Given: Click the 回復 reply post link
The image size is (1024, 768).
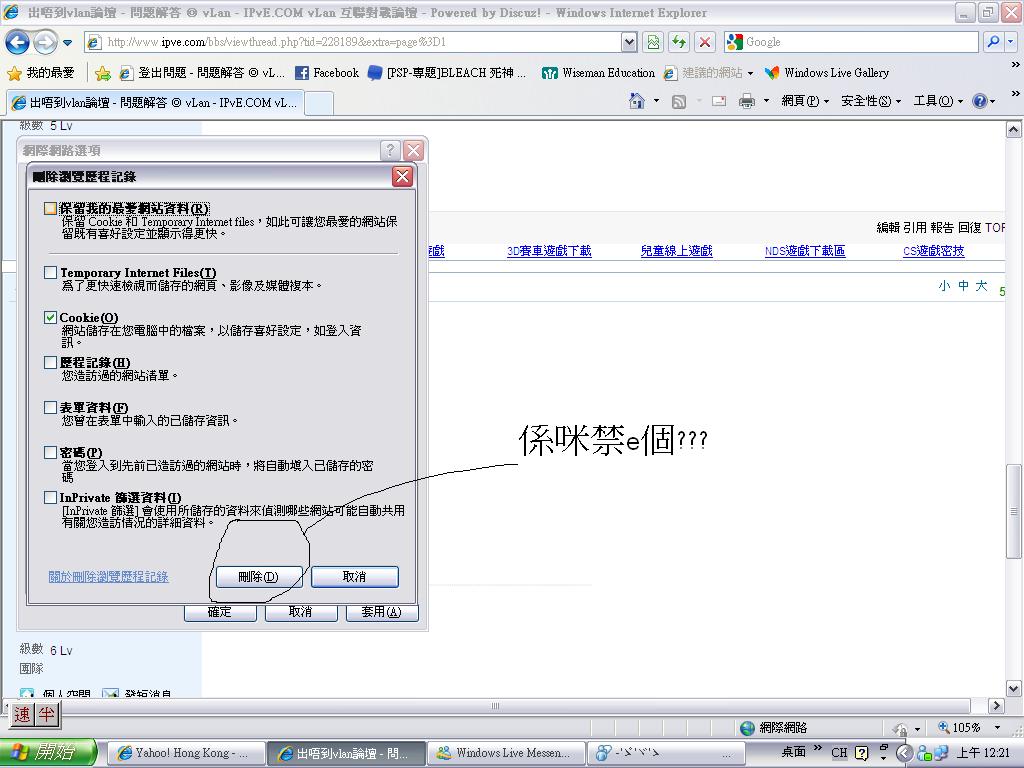Looking at the screenshot, I should point(970,227).
